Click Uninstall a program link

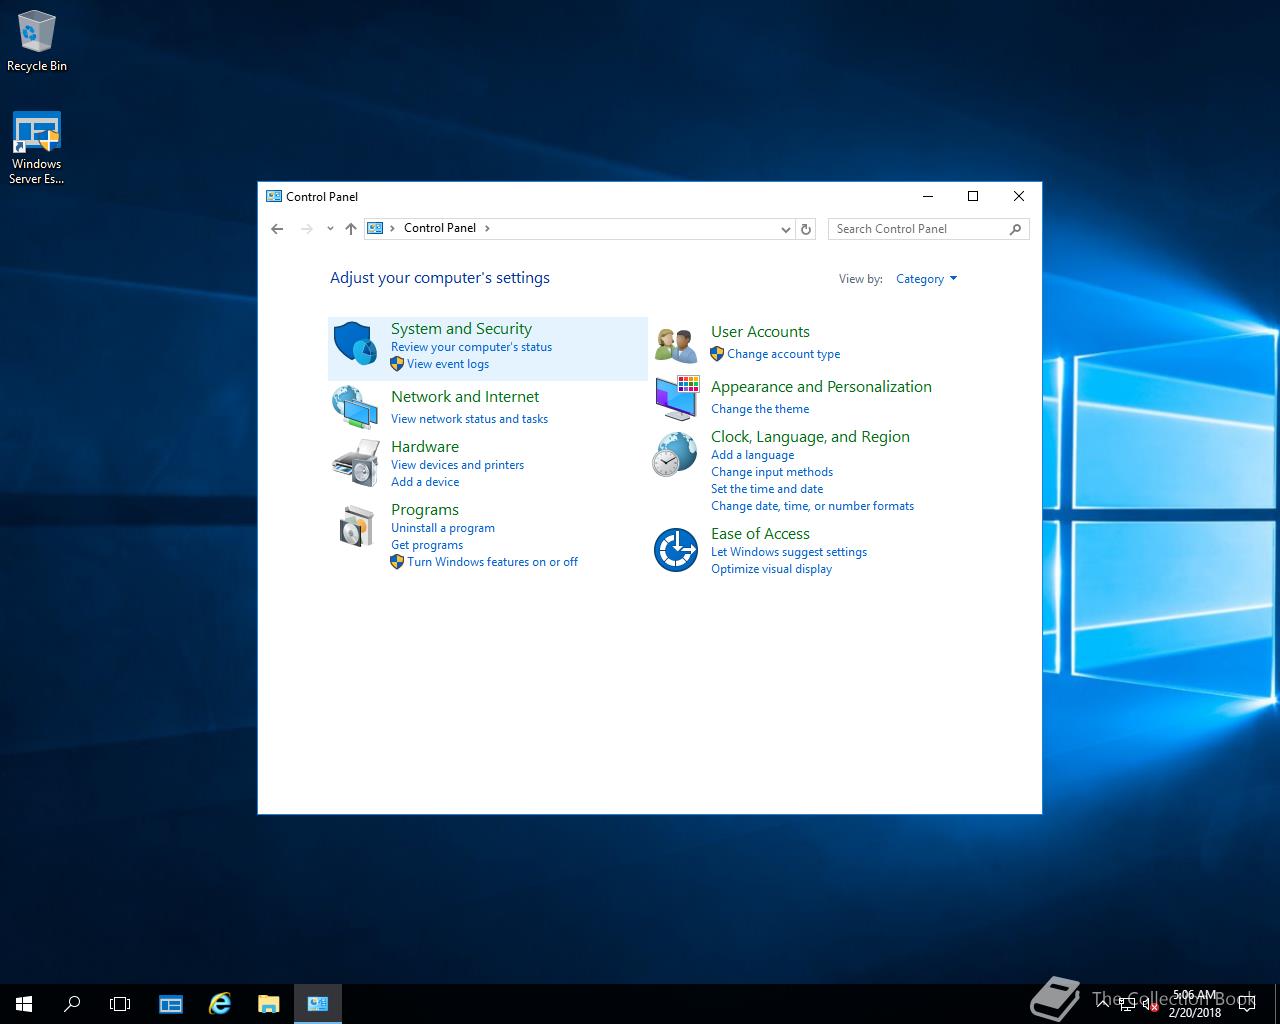tap(443, 528)
